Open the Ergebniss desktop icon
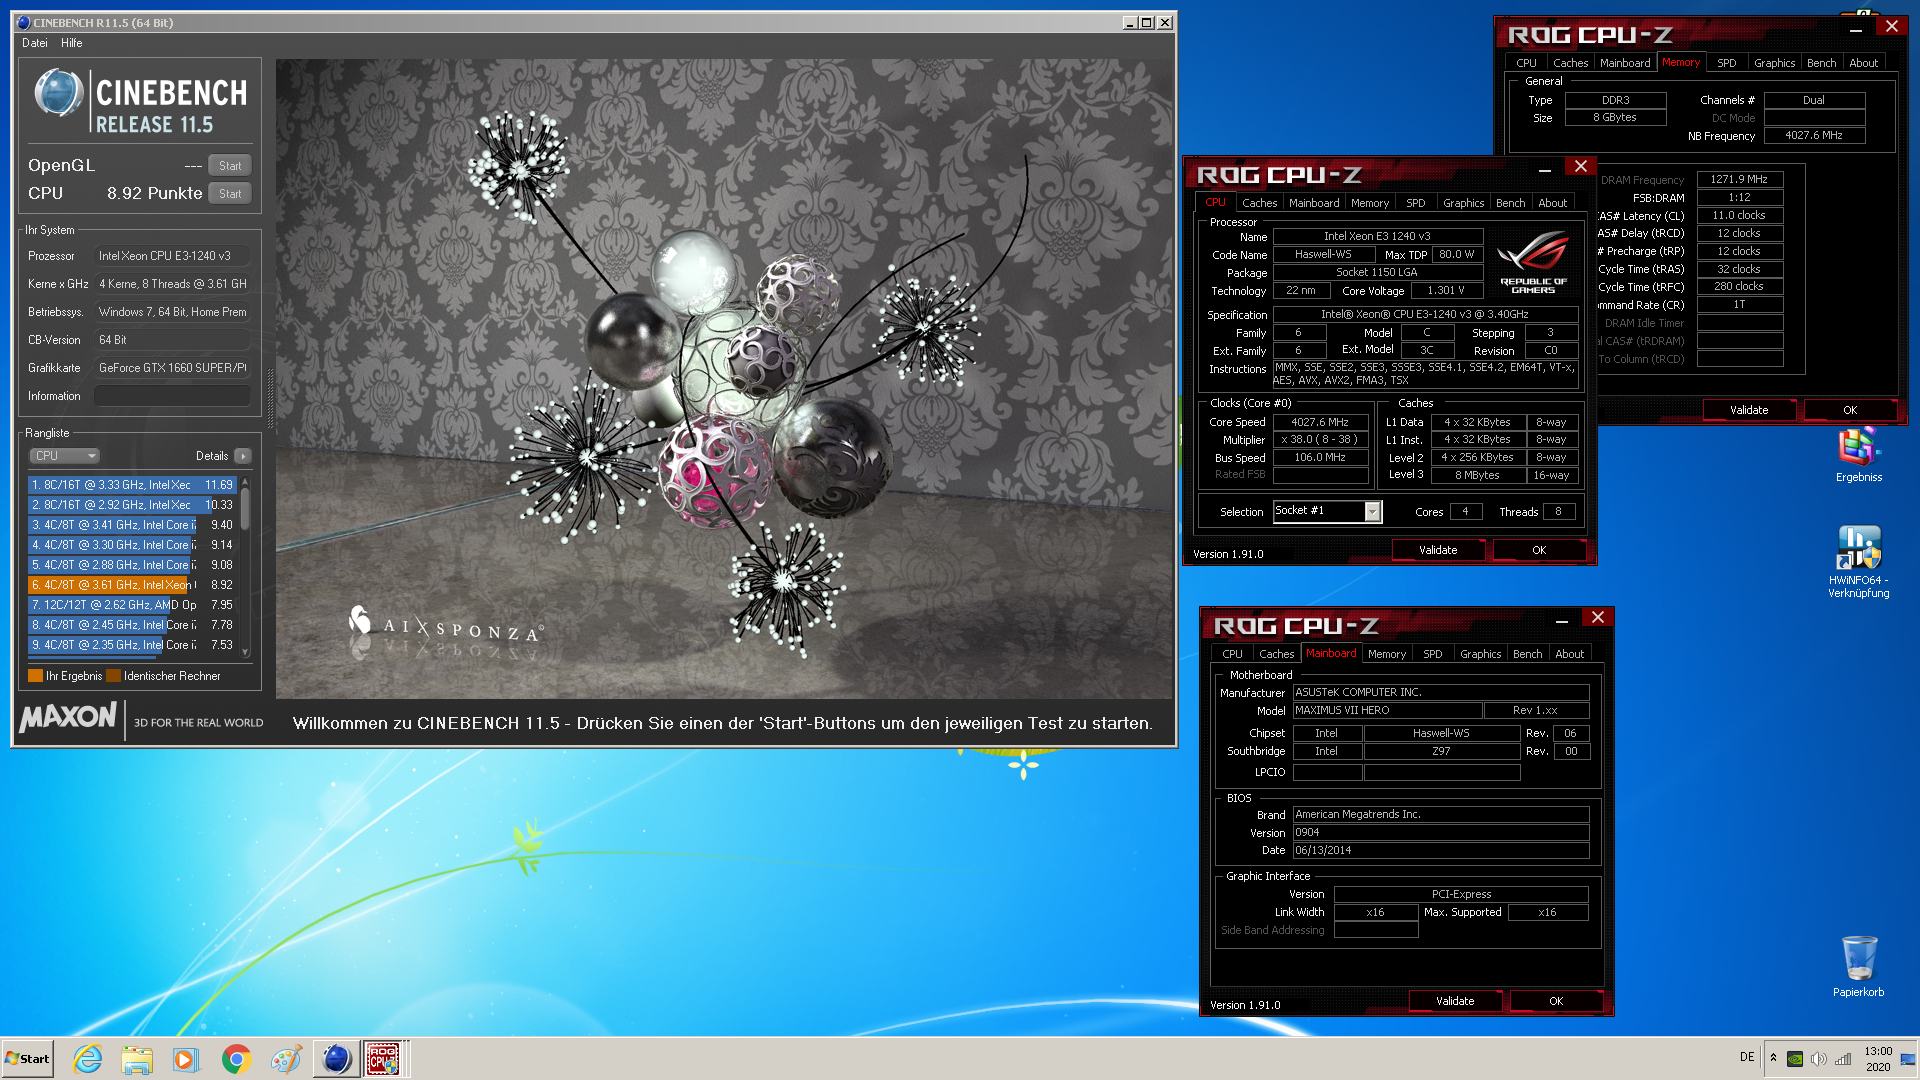Image resolution: width=1920 pixels, height=1080 pixels. pyautogui.click(x=1858, y=455)
